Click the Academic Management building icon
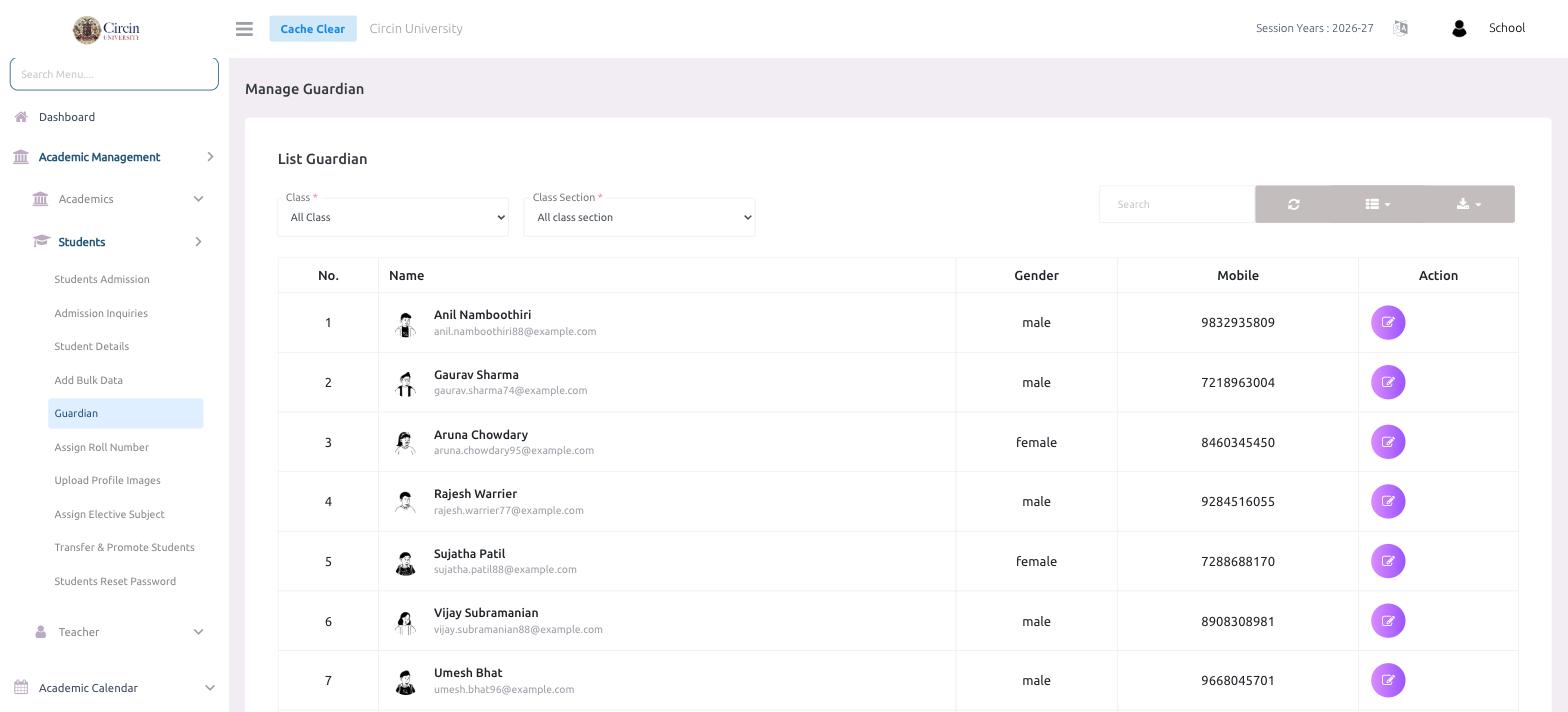The image size is (1568, 712). click(x=21, y=157)
